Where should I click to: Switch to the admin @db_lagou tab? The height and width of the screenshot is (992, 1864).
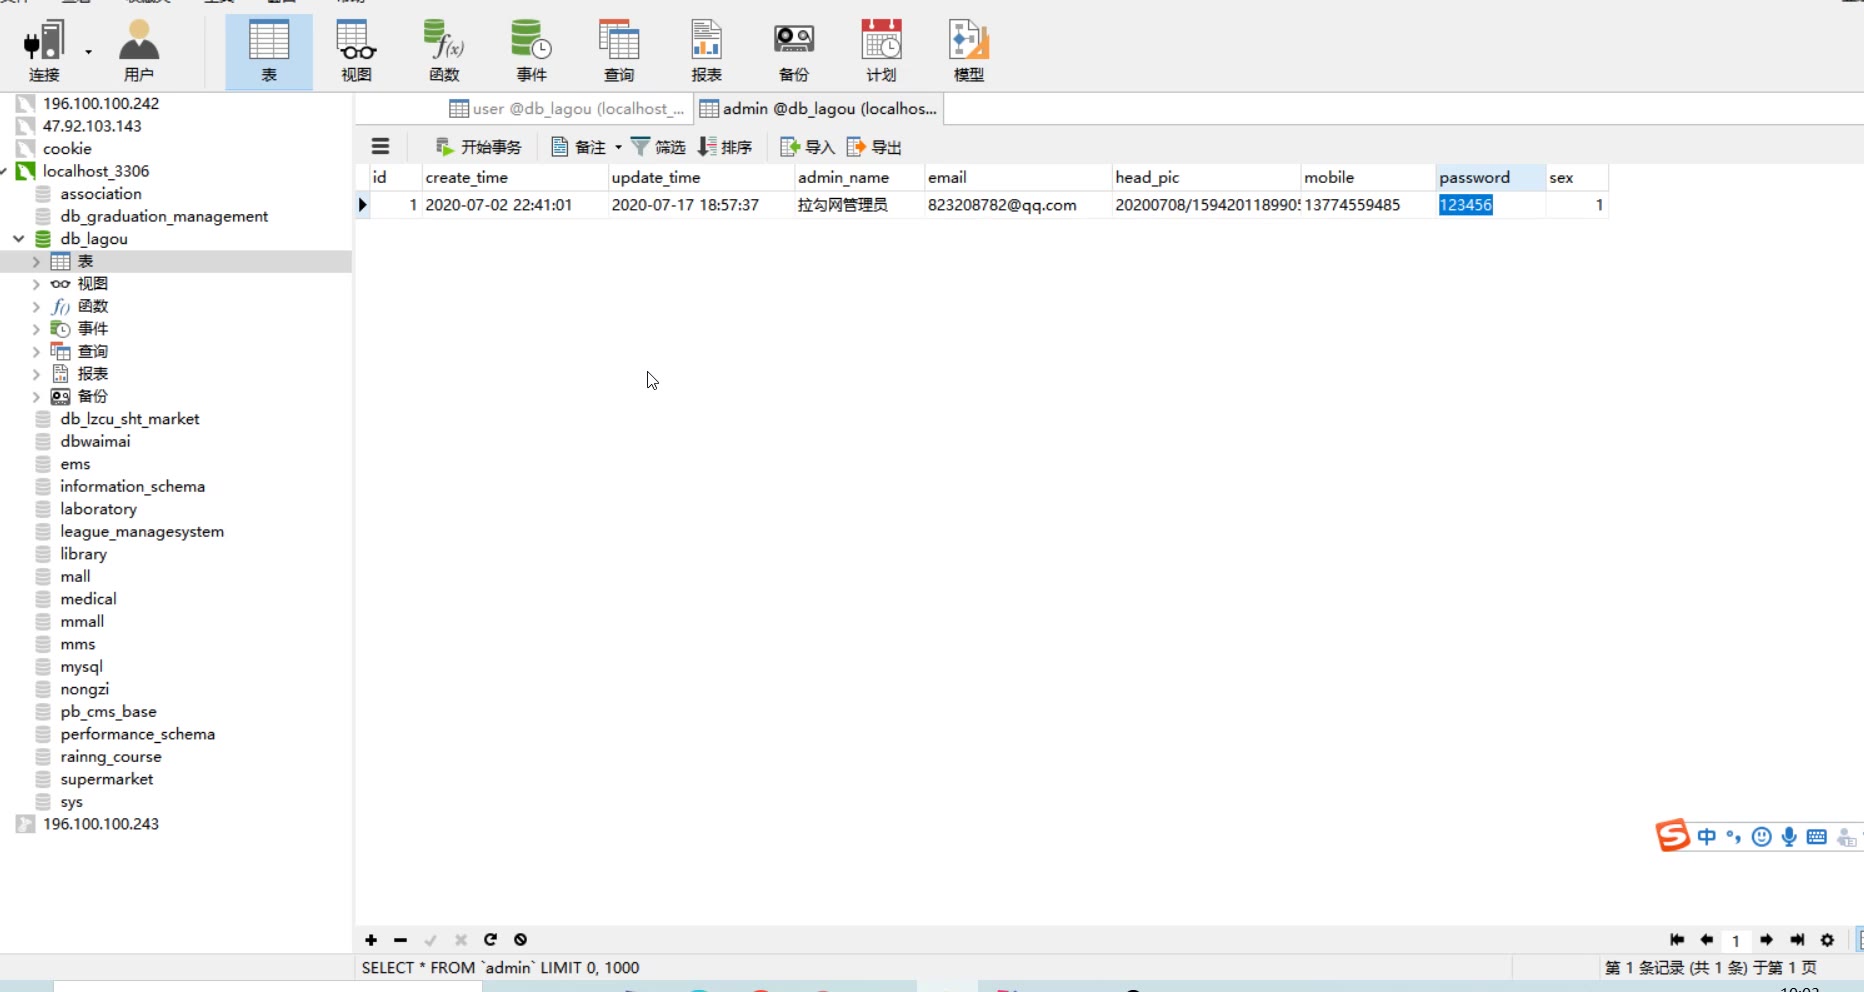818,109
